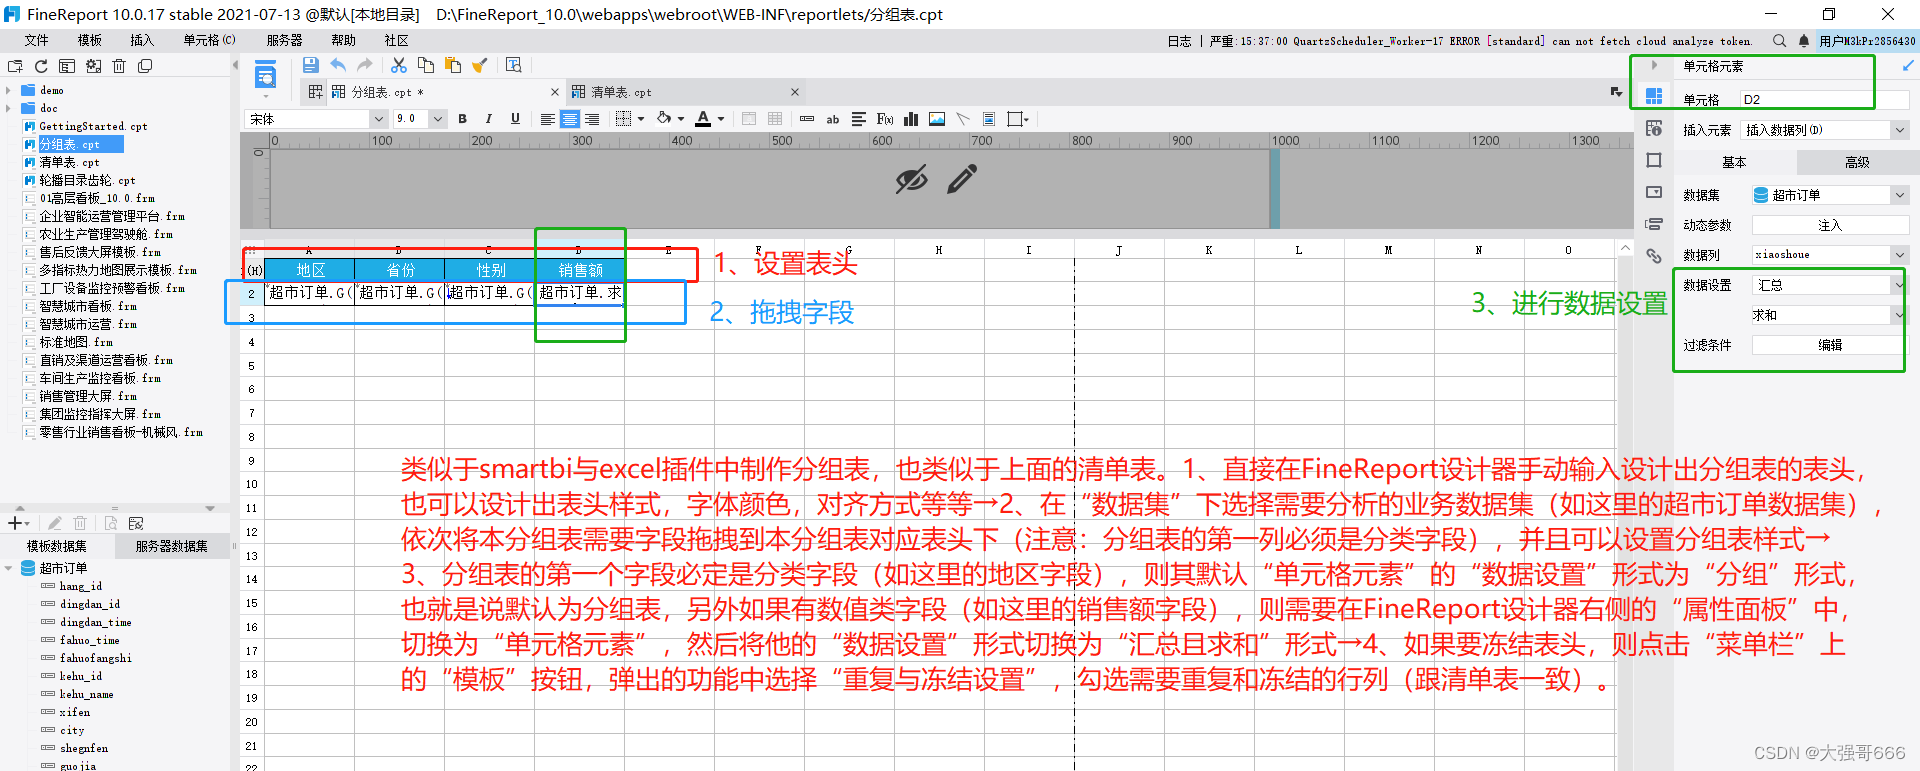Select 轮播目录齿轮.cpt in file tree
Image resolution: width=1920 pixels, height=771 pixels.
click(87, 180)
